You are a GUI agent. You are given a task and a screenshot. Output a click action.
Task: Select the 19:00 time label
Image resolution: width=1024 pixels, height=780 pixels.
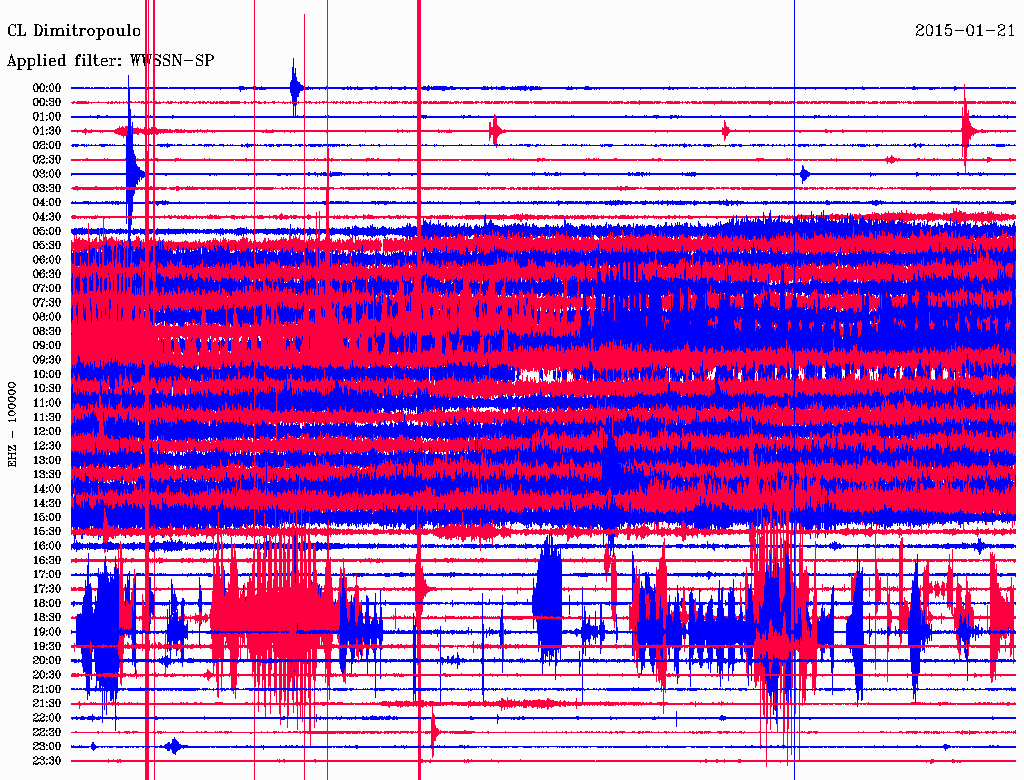tap(47, 632)
